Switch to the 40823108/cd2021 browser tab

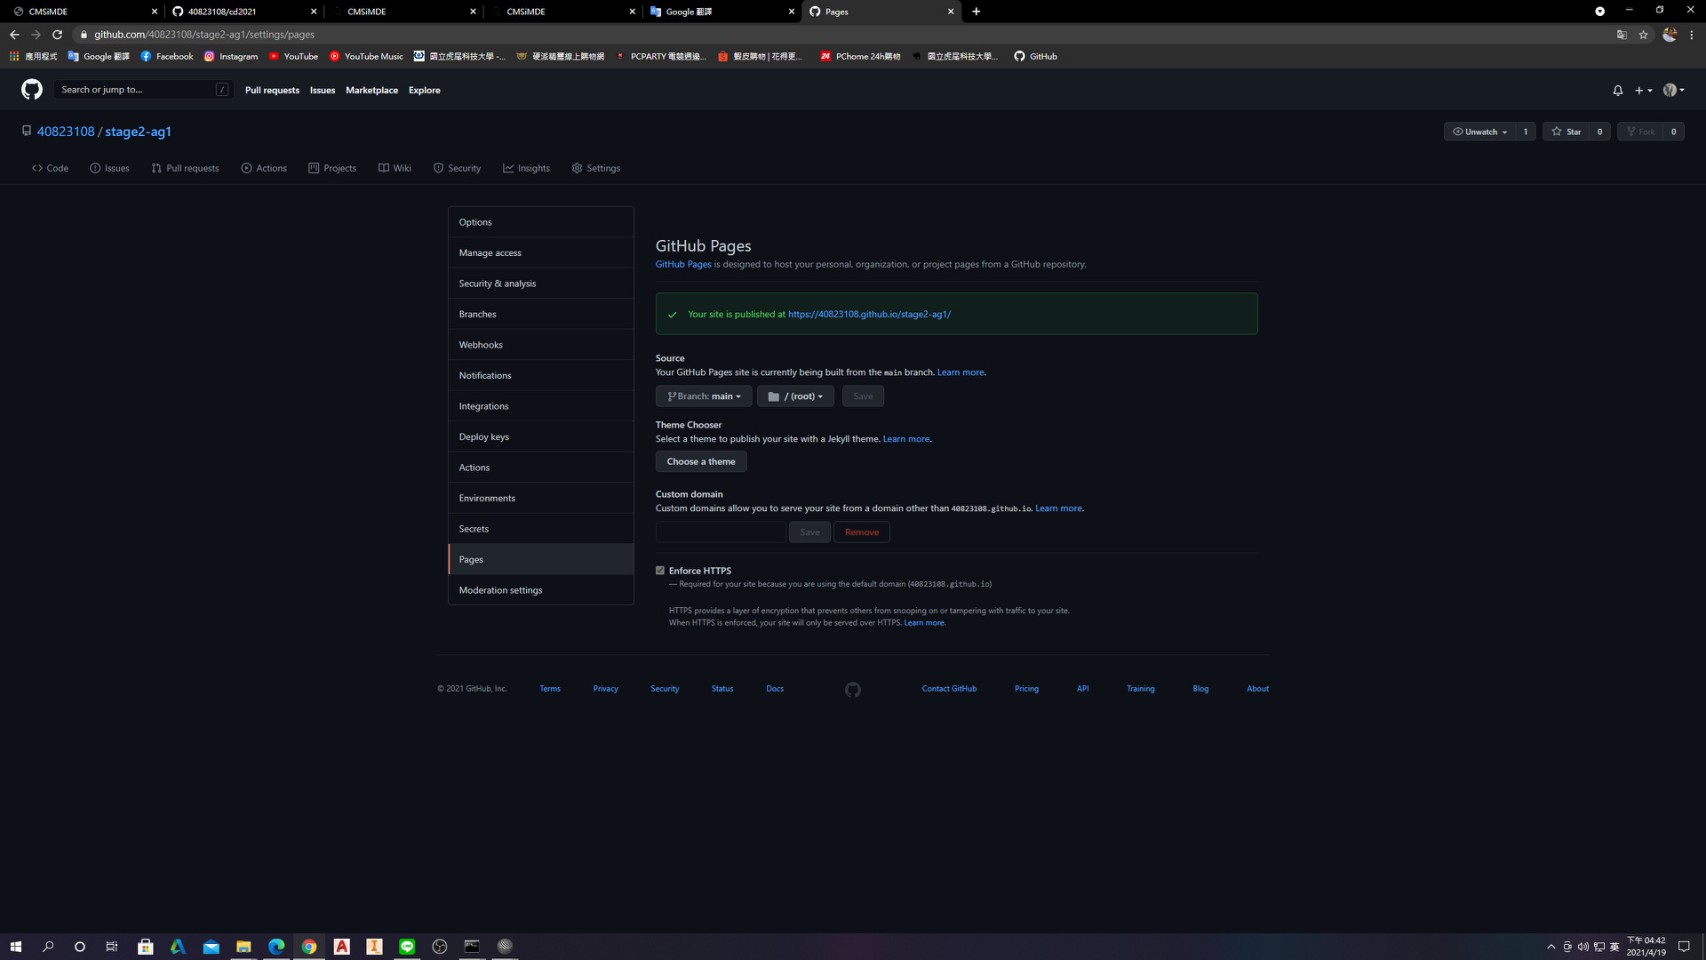[x=245, y=11]
